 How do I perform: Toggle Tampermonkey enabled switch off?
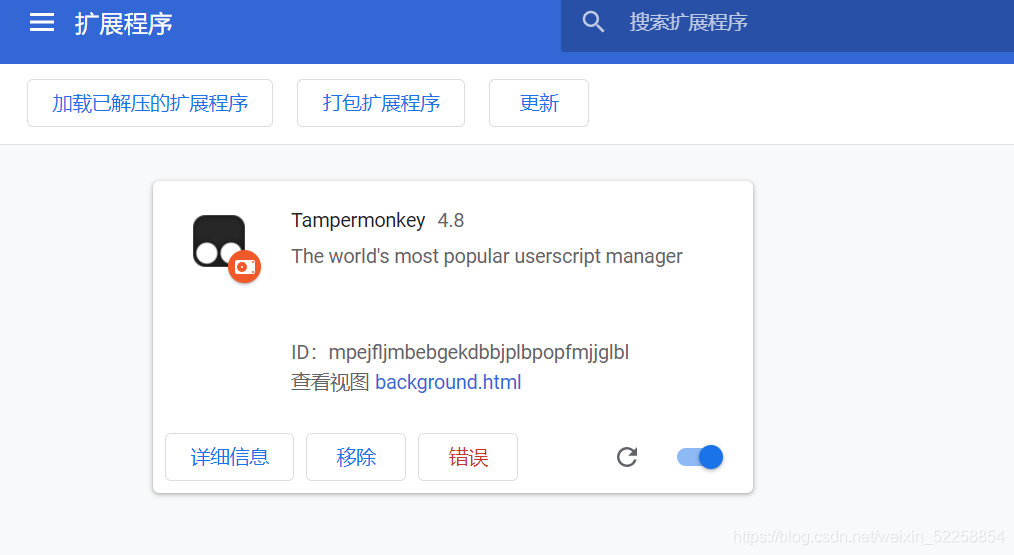tap(700, 457)
